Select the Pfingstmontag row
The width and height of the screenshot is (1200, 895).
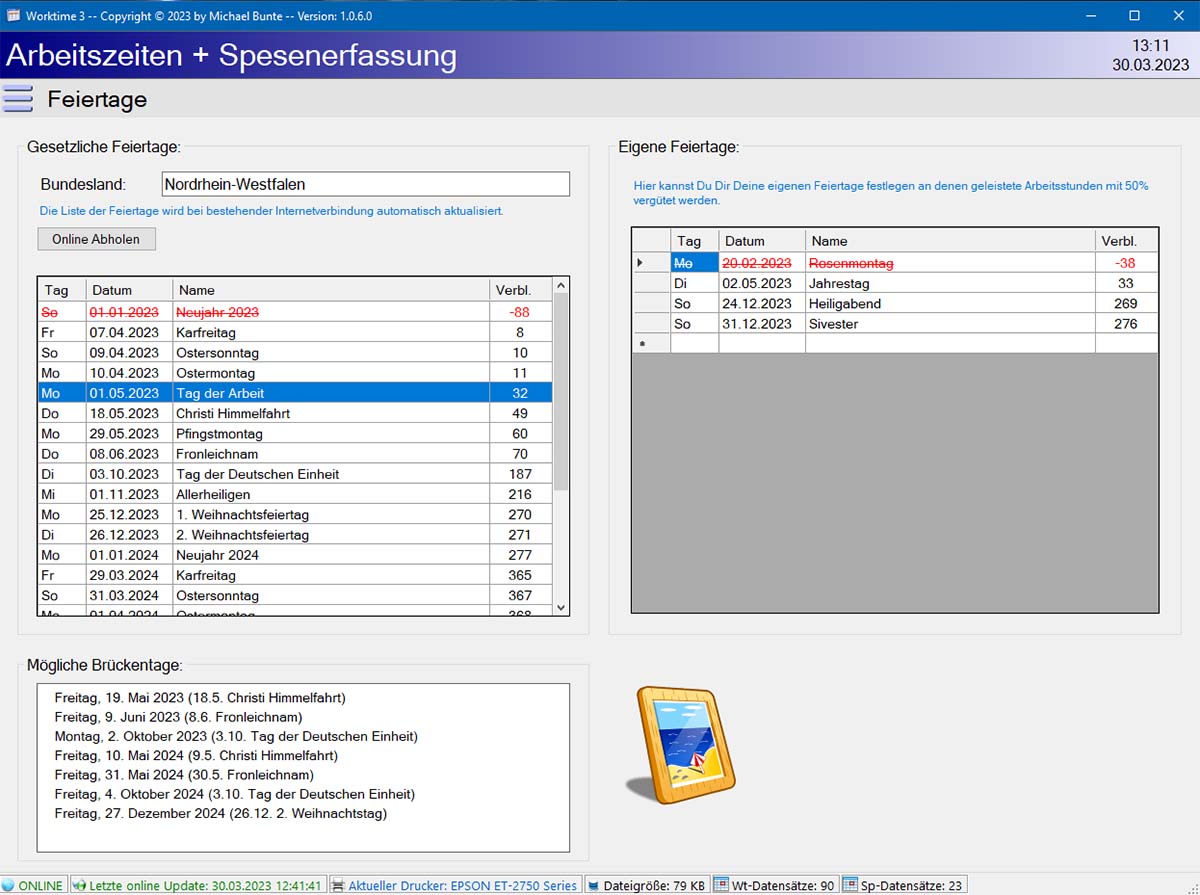295,434
